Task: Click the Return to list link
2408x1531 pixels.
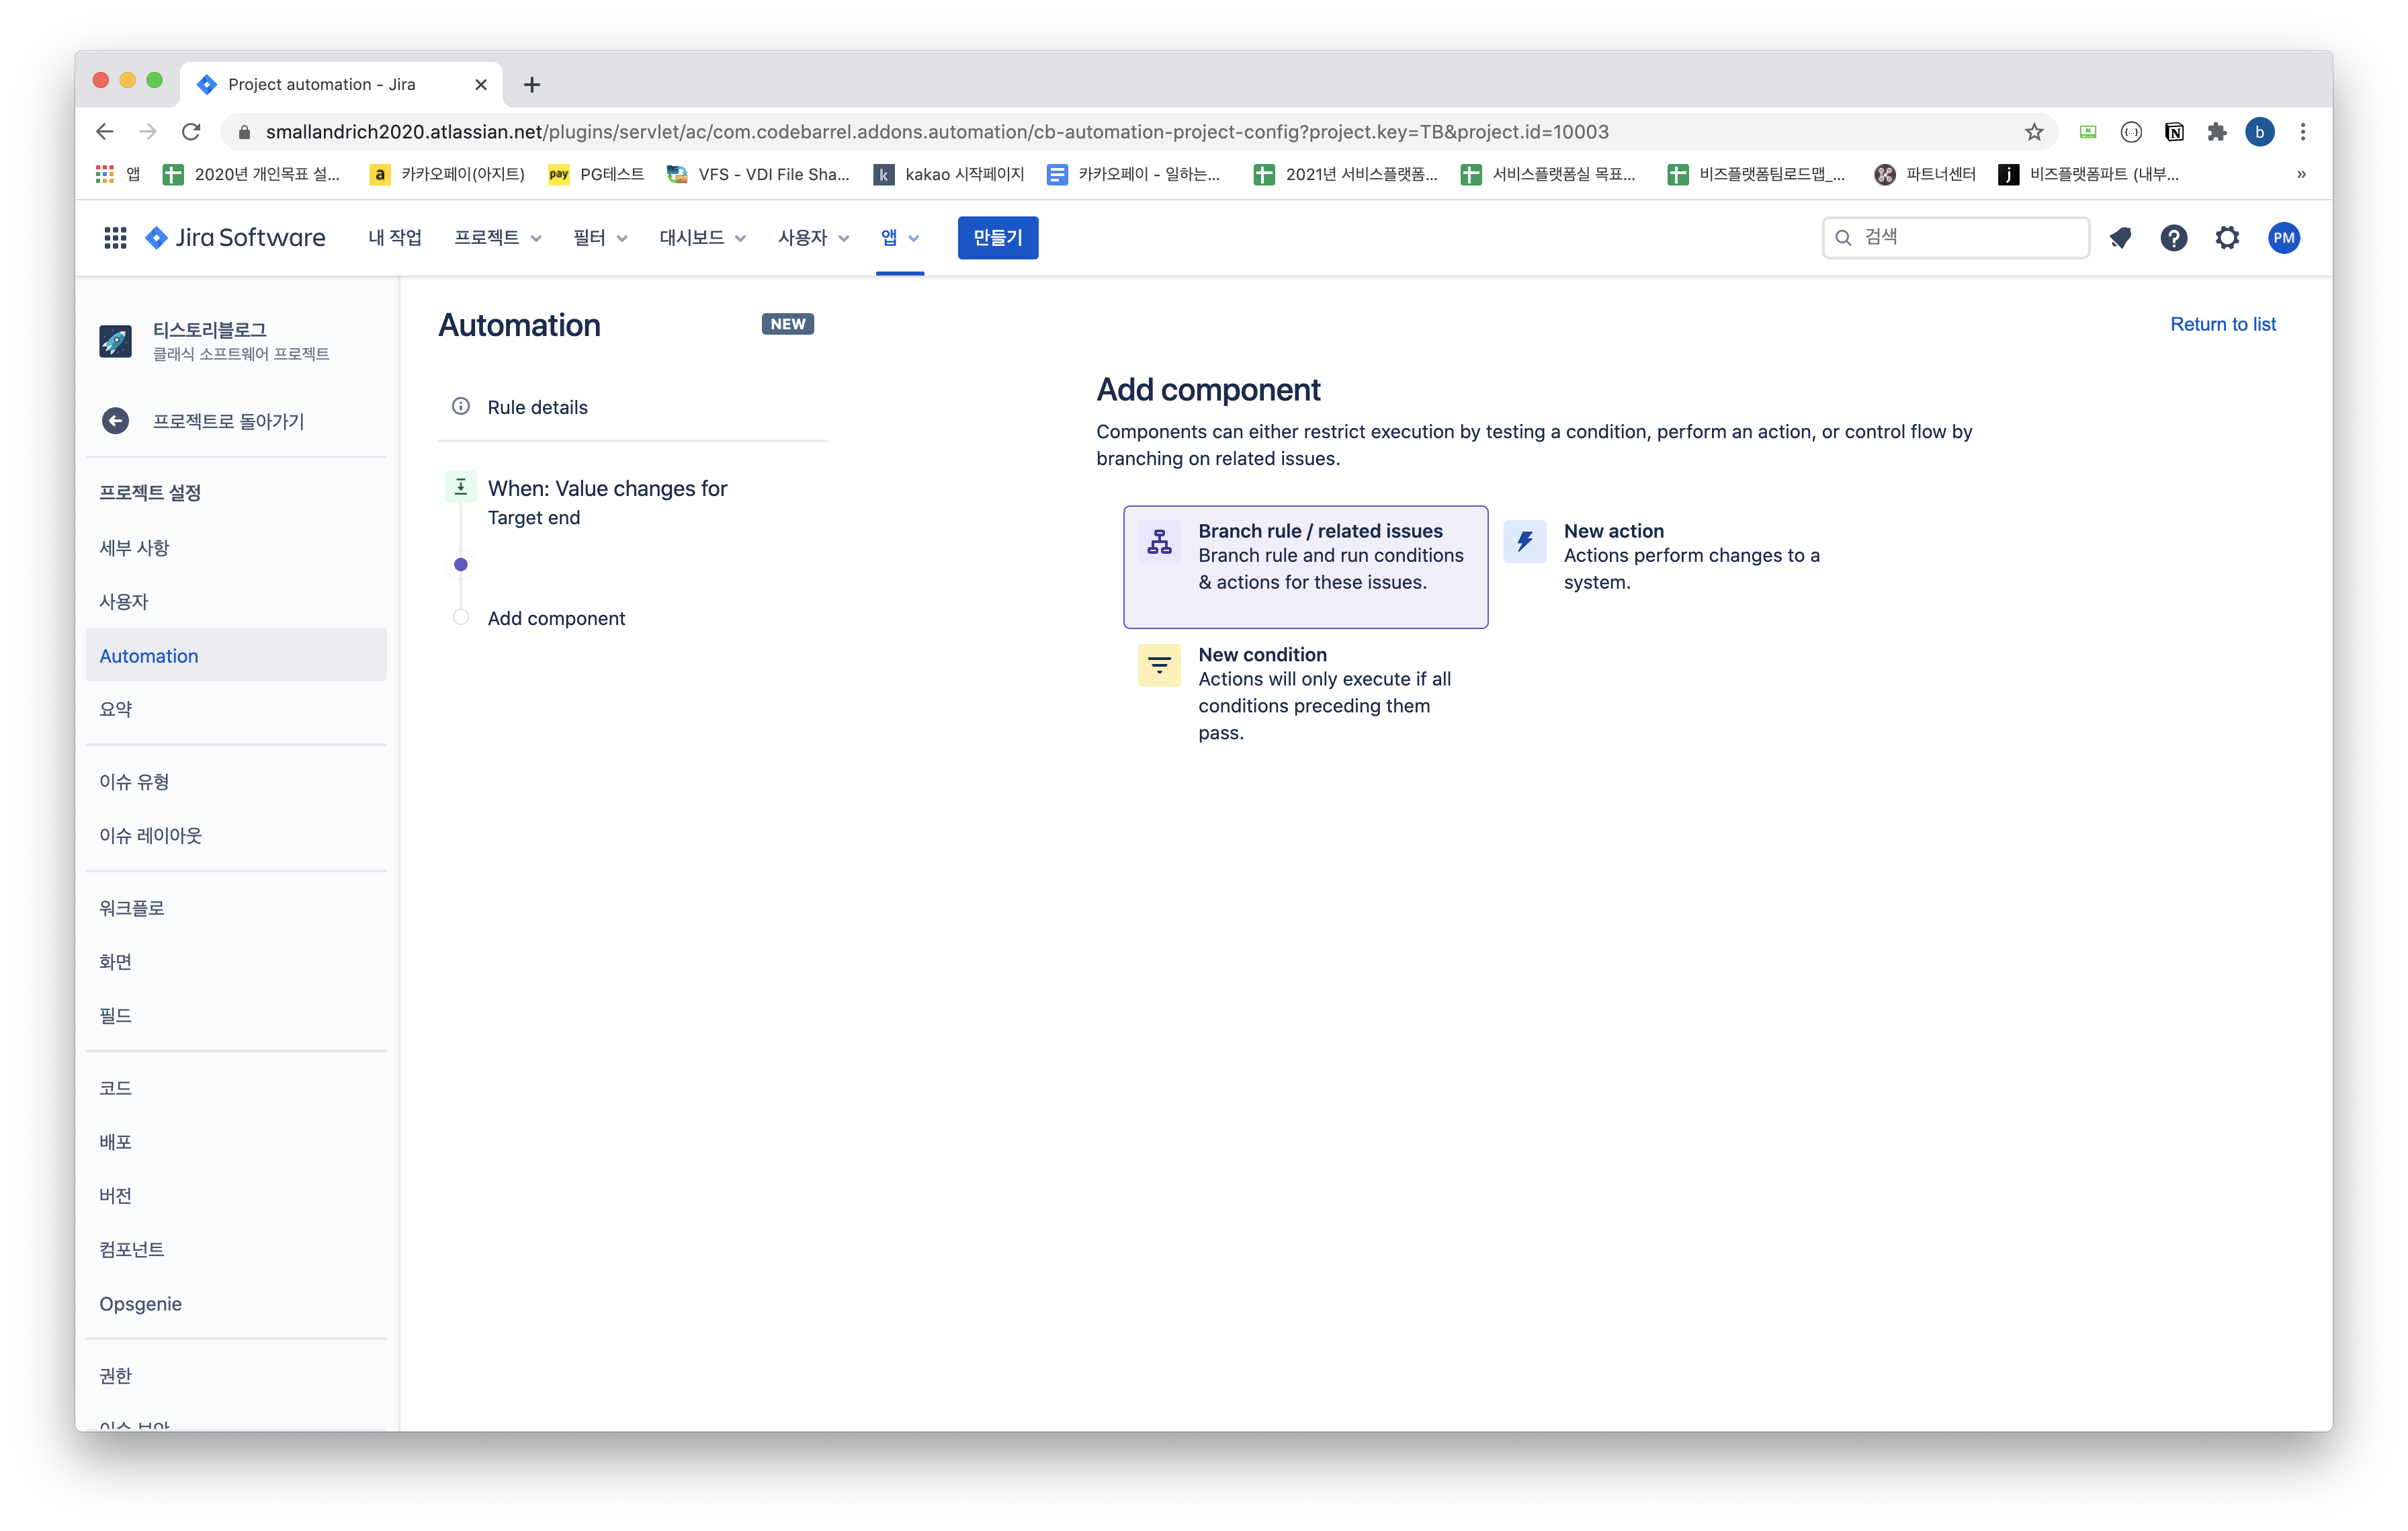Action: tap(2222, 324)
